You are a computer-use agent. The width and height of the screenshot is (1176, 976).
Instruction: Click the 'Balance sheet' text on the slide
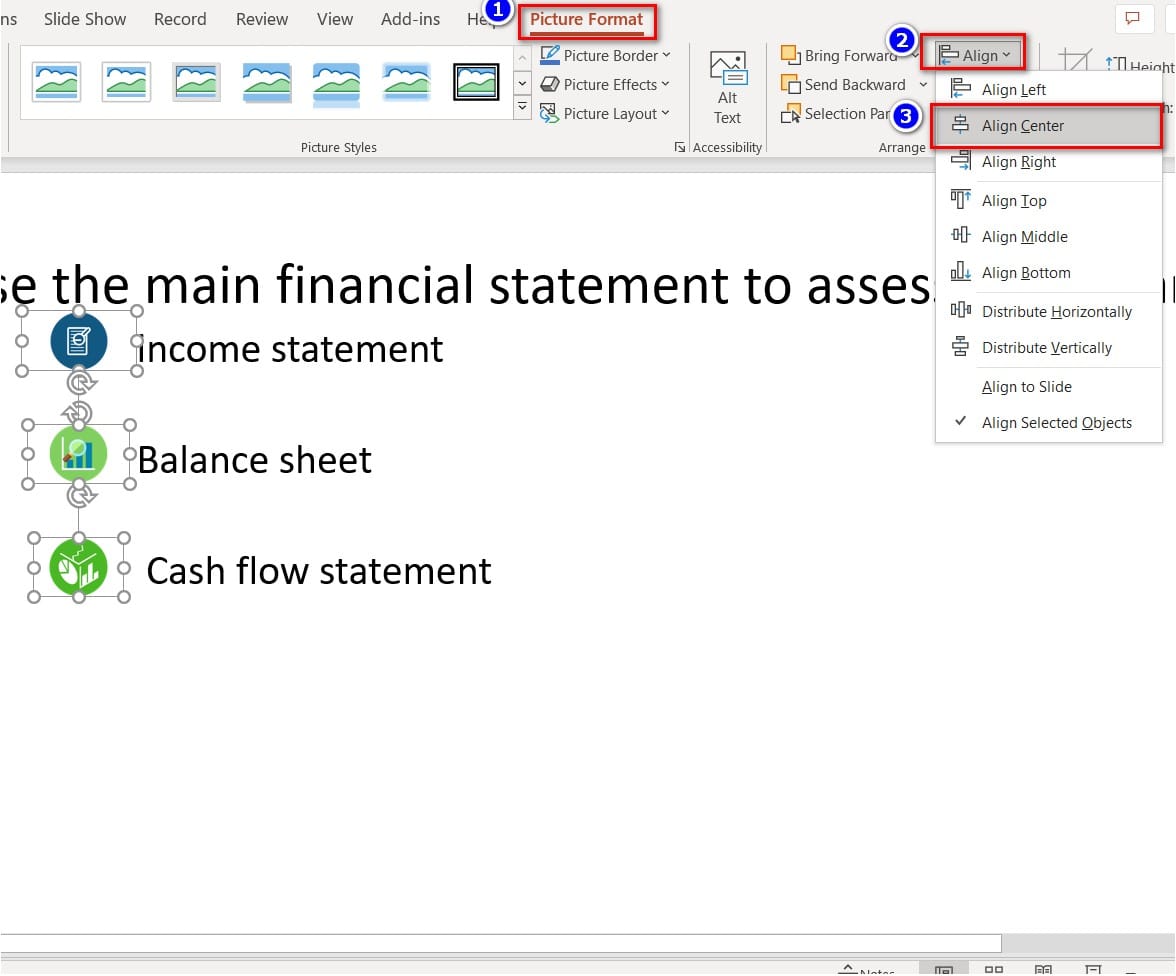tap(255, 460)
